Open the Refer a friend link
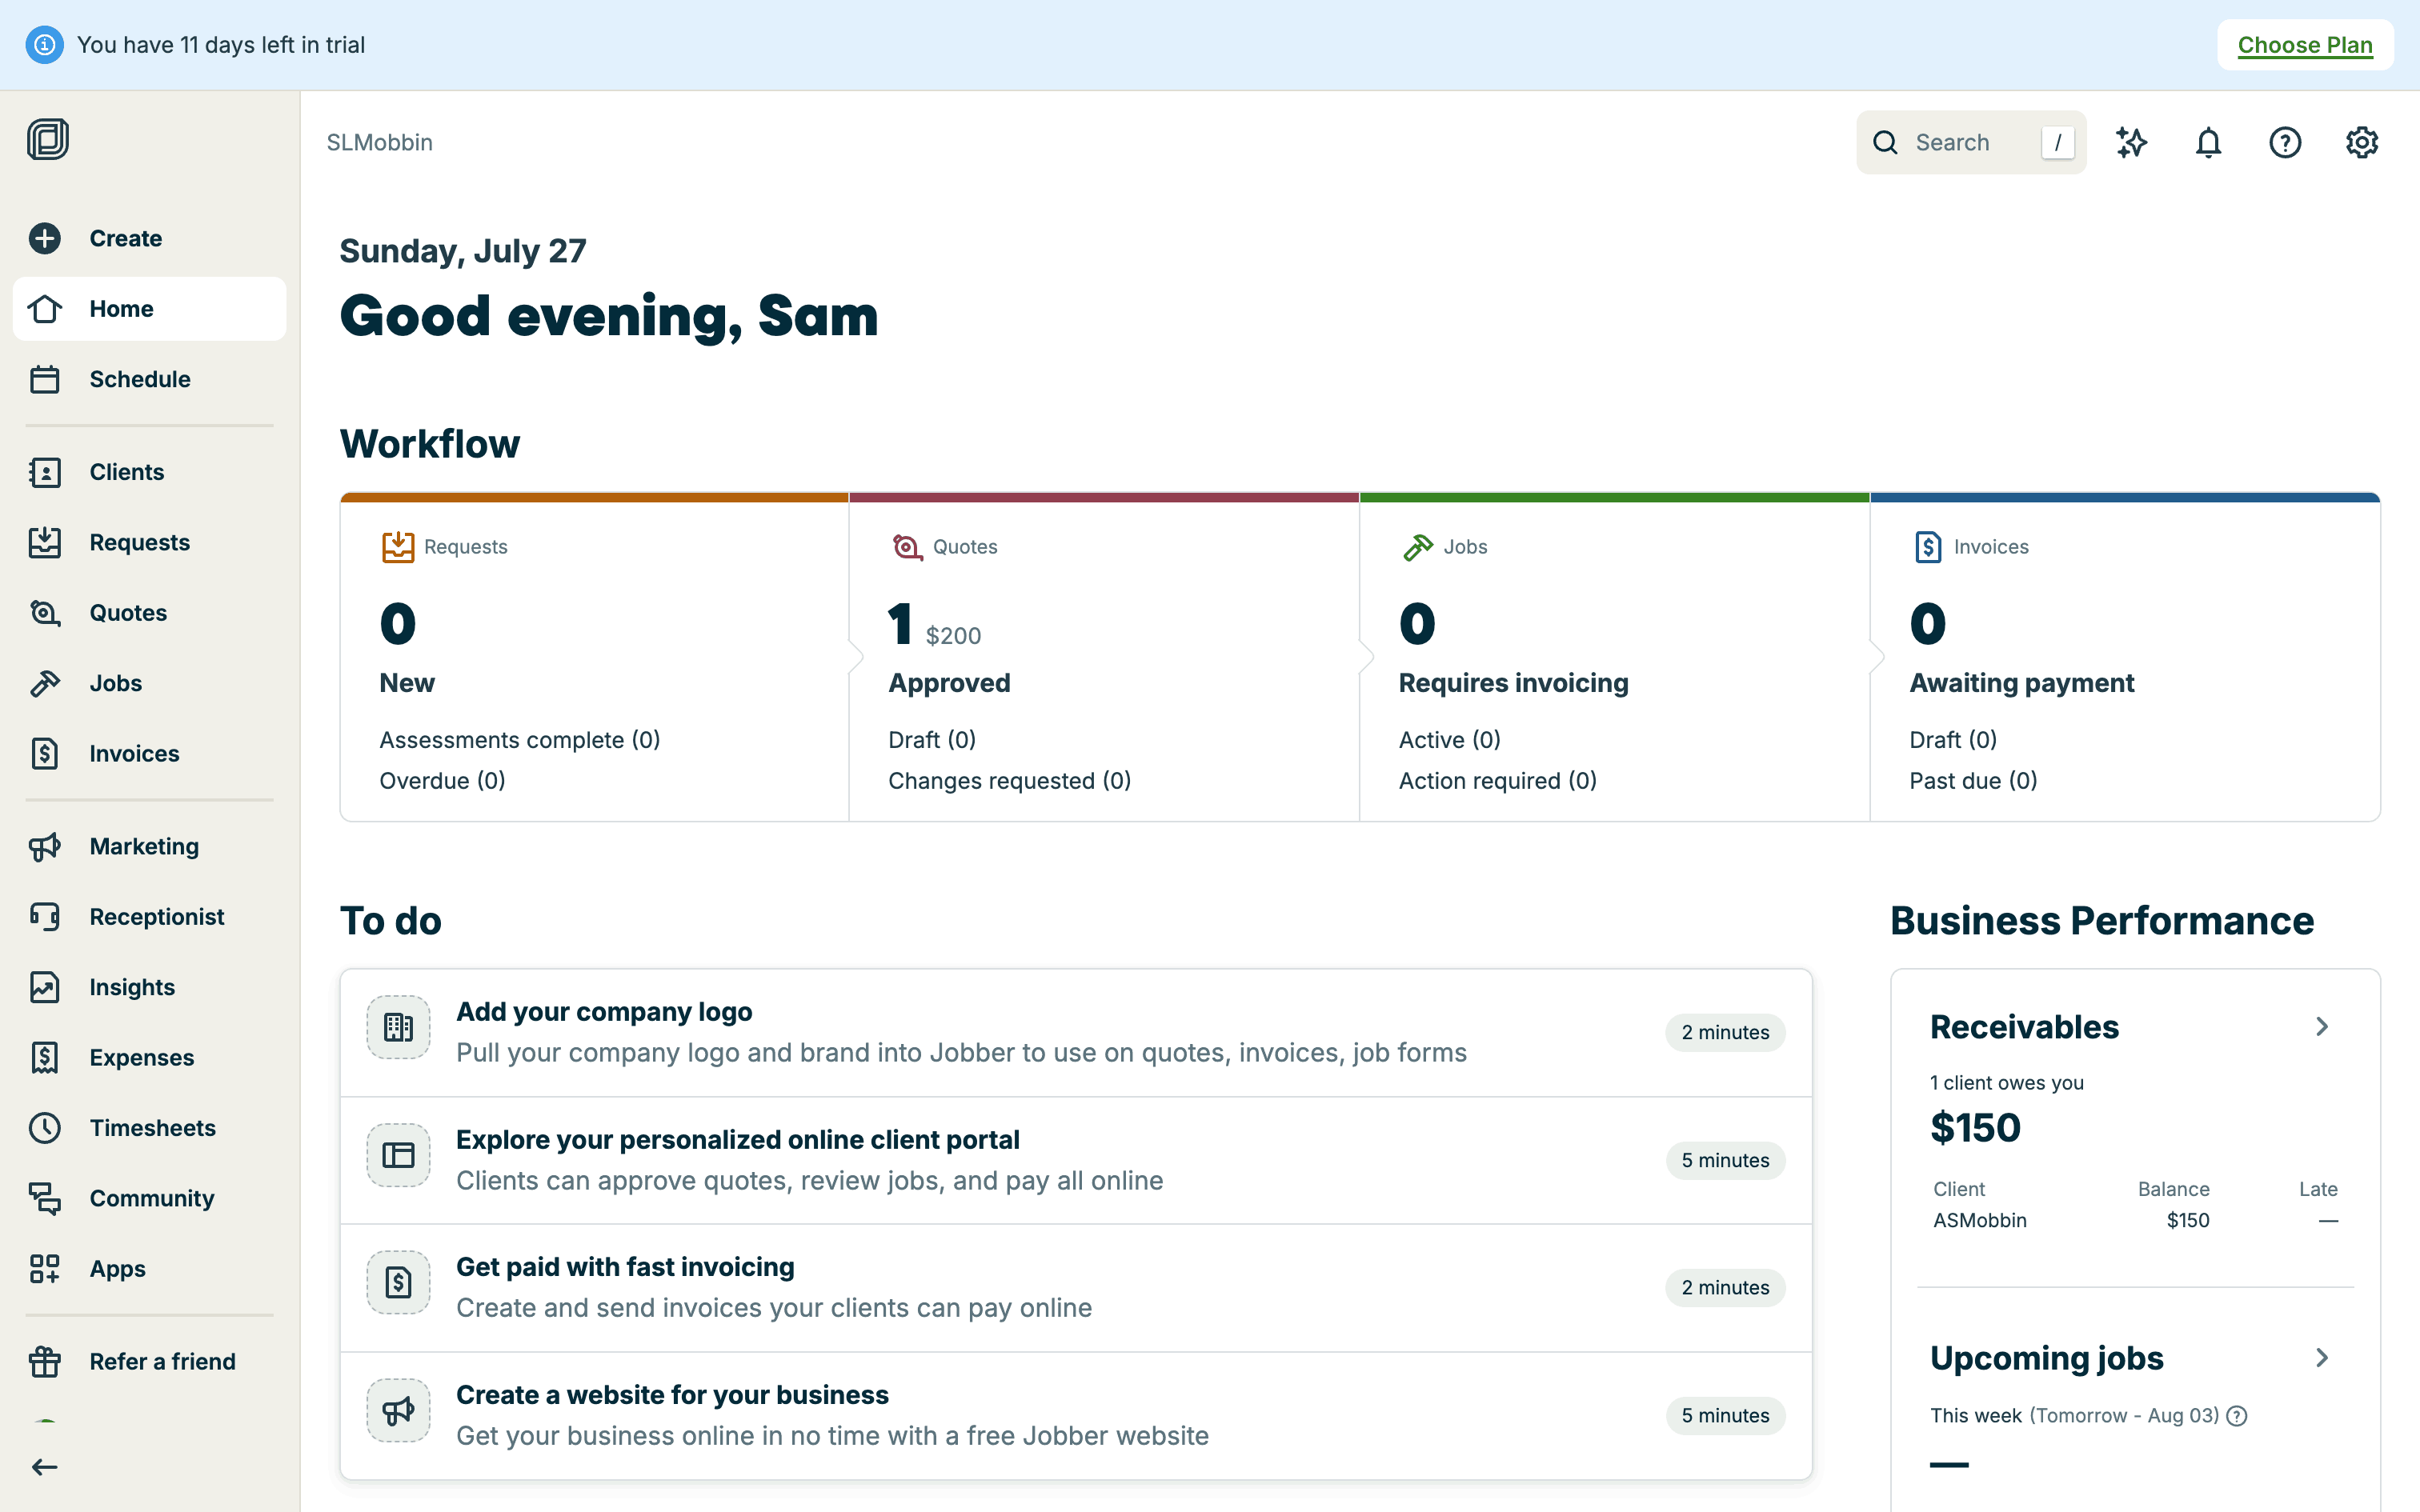The height and width of the screenshot is (1512, 2420). tap(162, 1361)
